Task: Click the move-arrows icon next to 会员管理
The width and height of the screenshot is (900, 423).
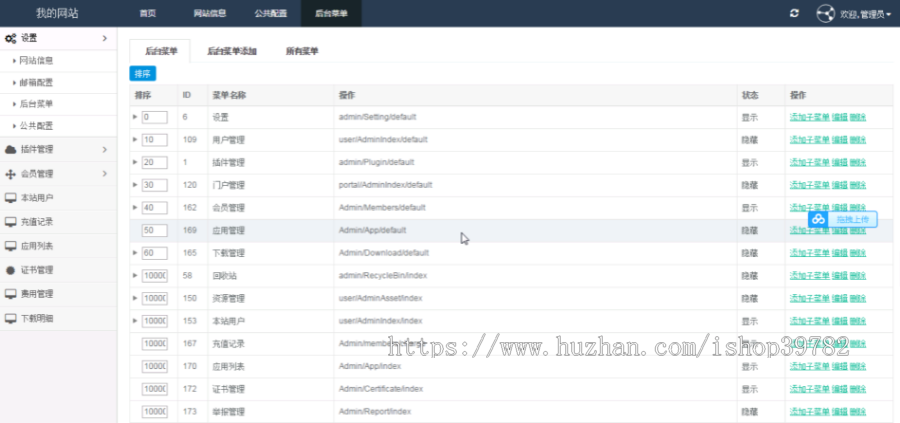Action: point(10,174)
